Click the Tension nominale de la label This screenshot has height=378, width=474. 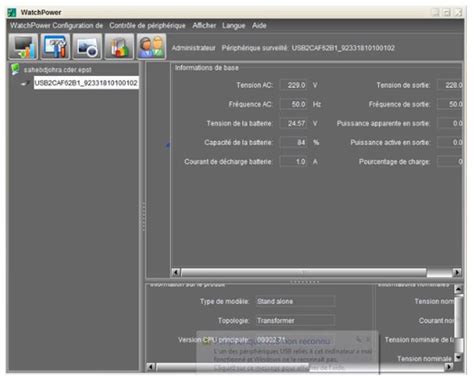point(420,340)
